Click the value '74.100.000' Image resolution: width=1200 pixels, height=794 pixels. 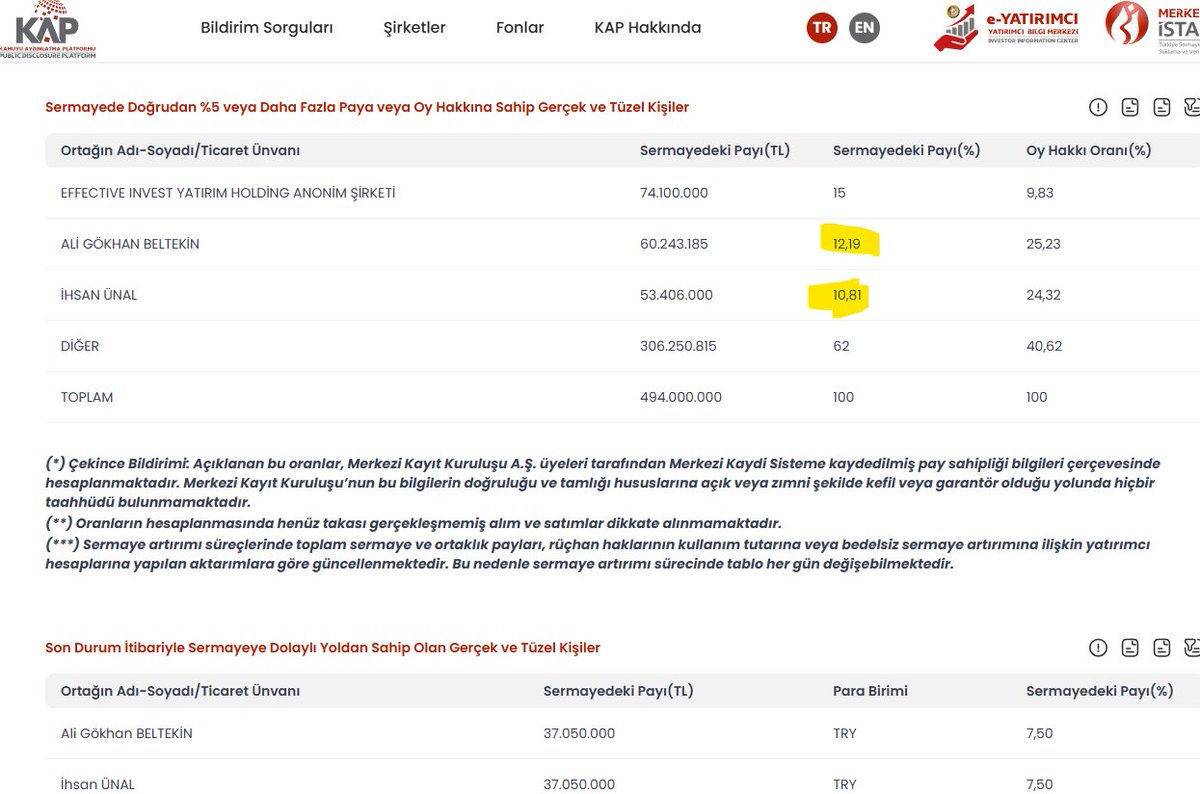point(674,193)
